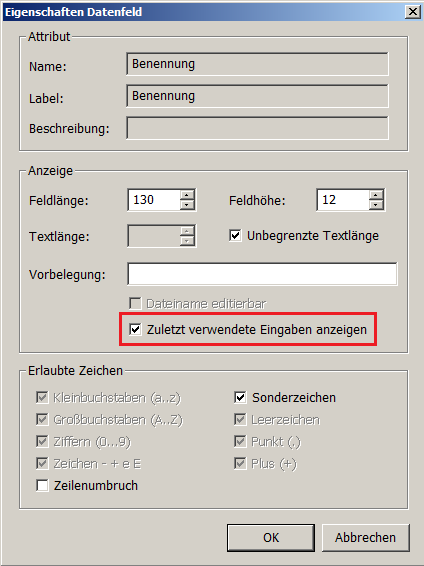Cancel the dialog with Abbrechen
Screen dimensions: 424x566
point(366,537)
